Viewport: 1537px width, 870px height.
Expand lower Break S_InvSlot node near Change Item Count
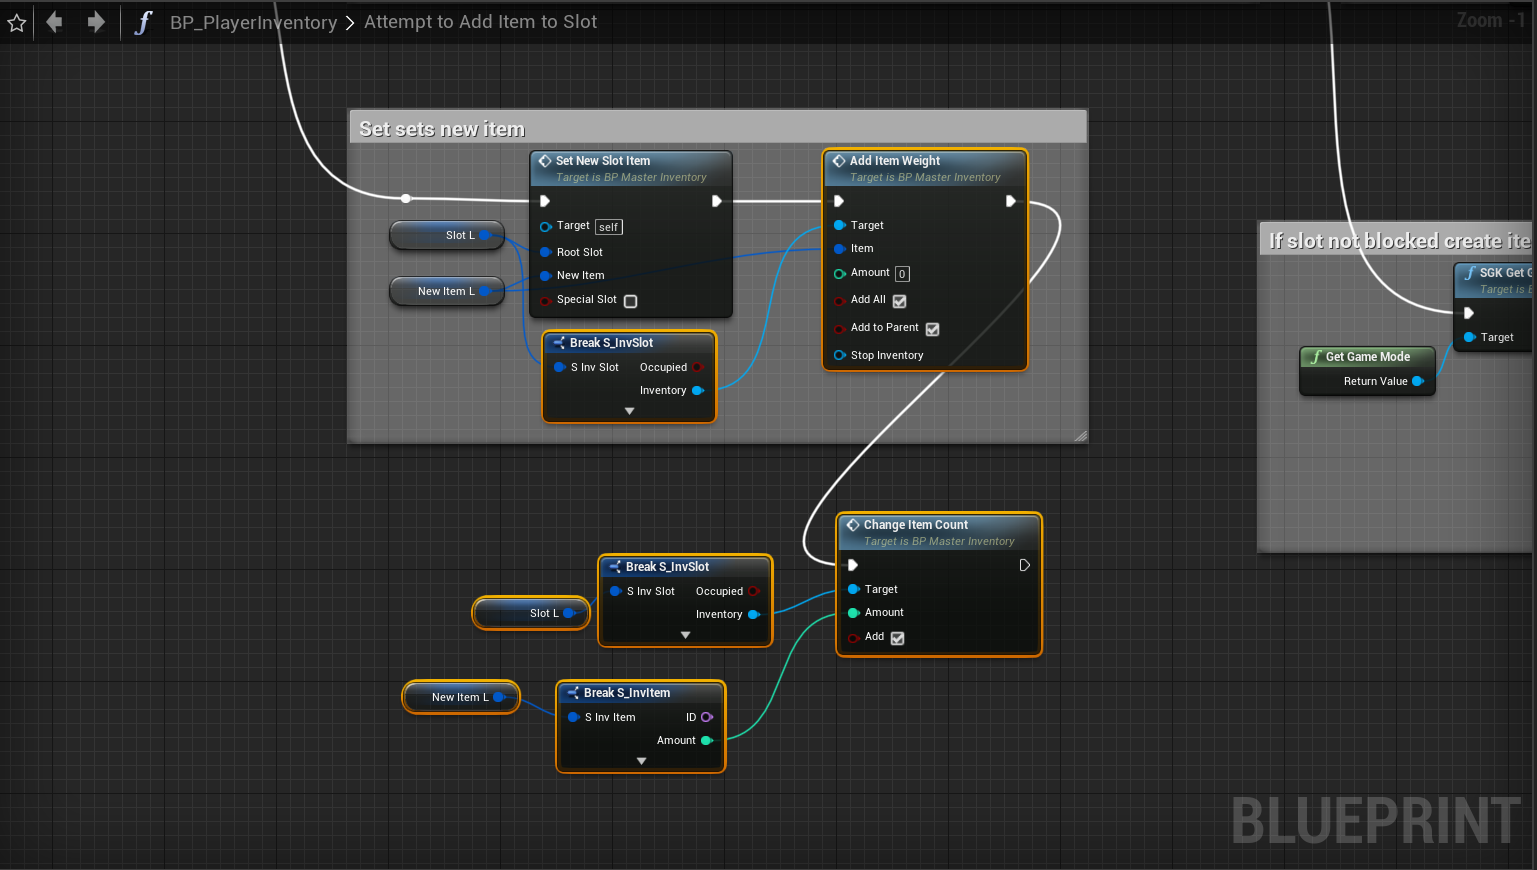[x=685, y=635]
